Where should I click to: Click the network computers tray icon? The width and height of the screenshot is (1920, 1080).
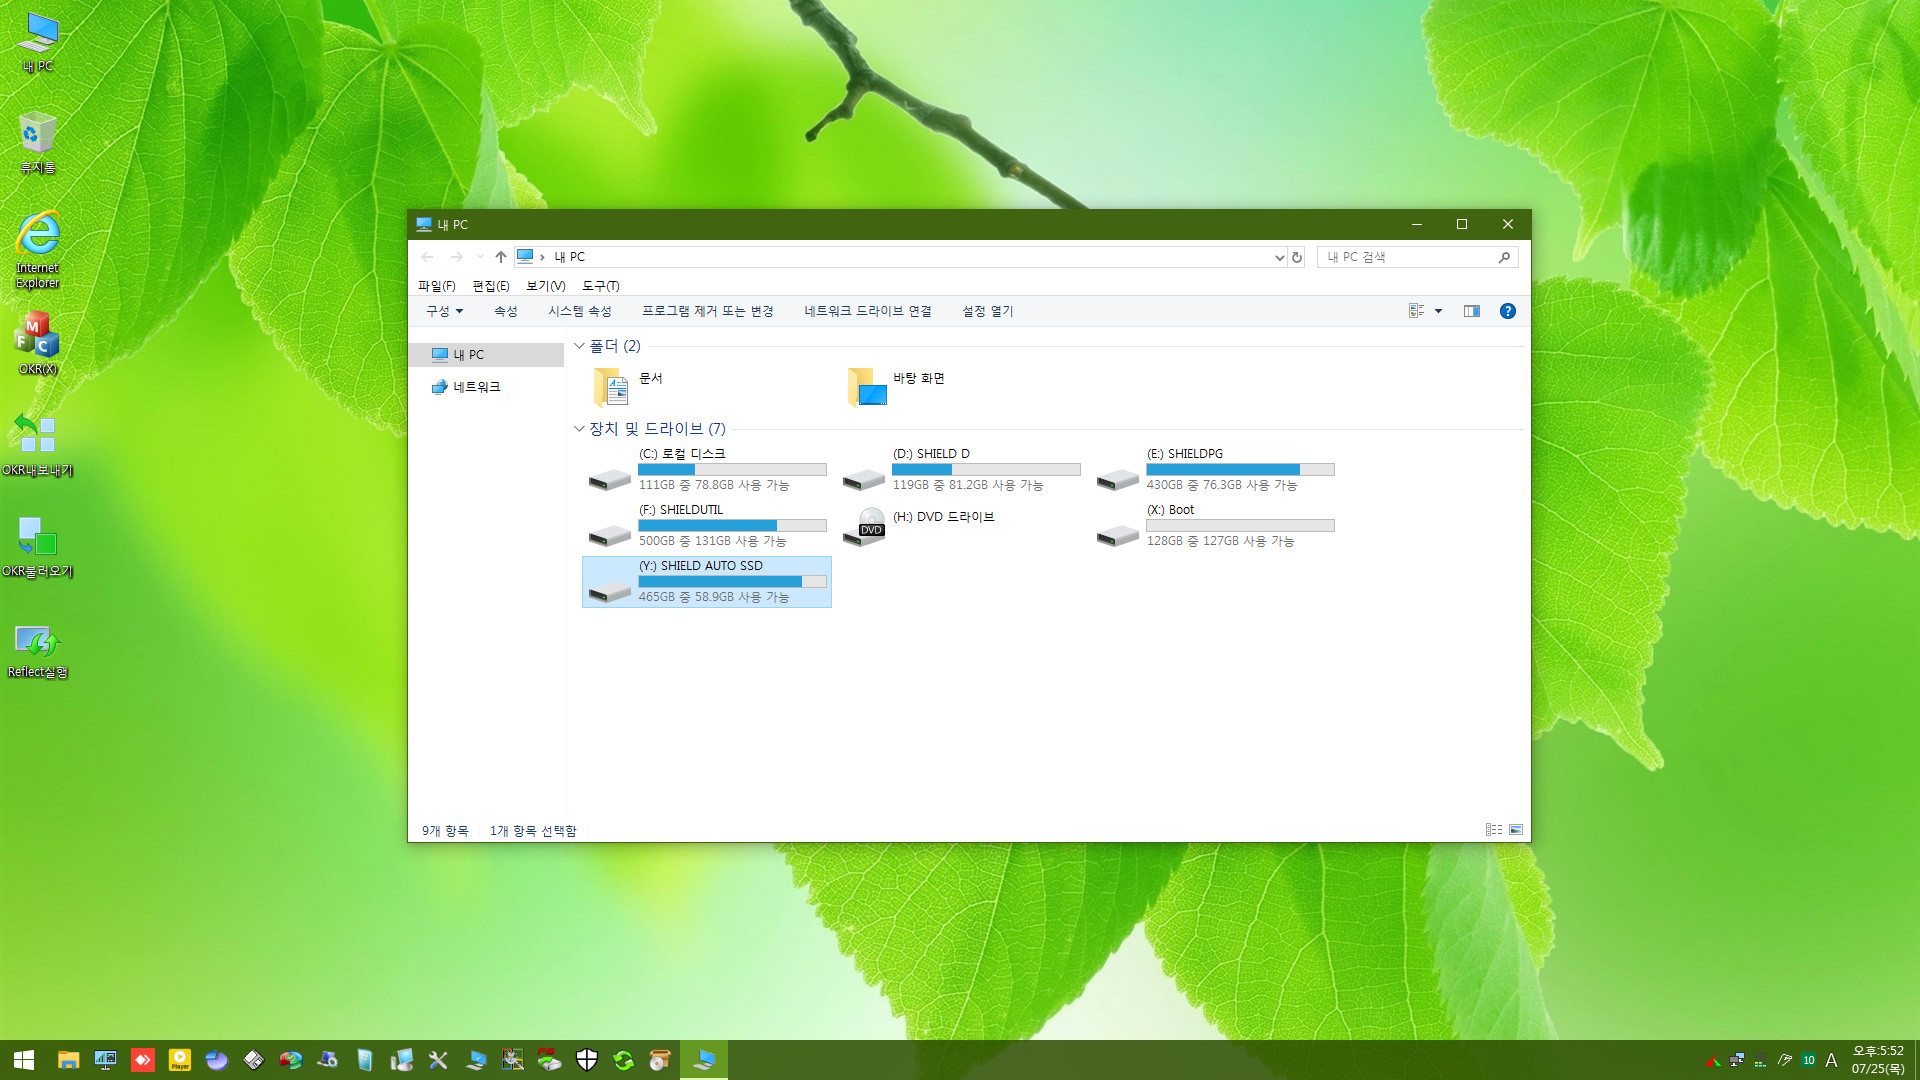pos(1737,1060)
